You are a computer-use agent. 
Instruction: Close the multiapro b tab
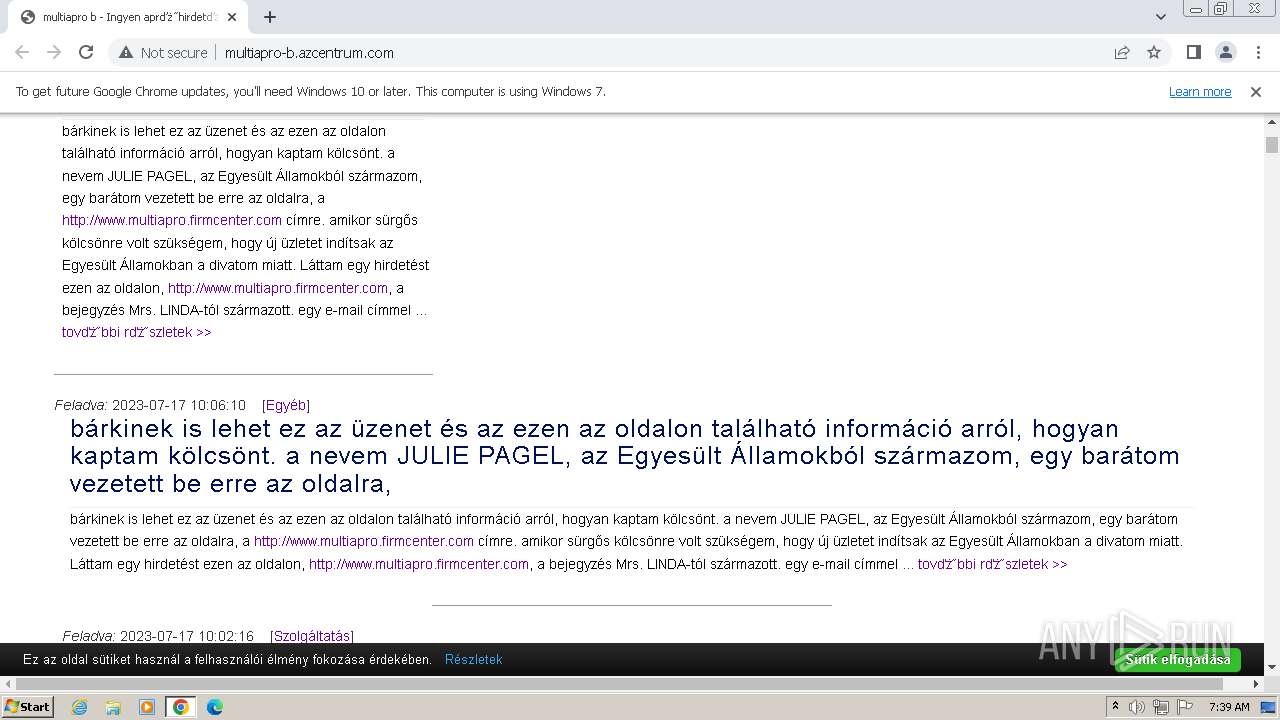[232, 17]
